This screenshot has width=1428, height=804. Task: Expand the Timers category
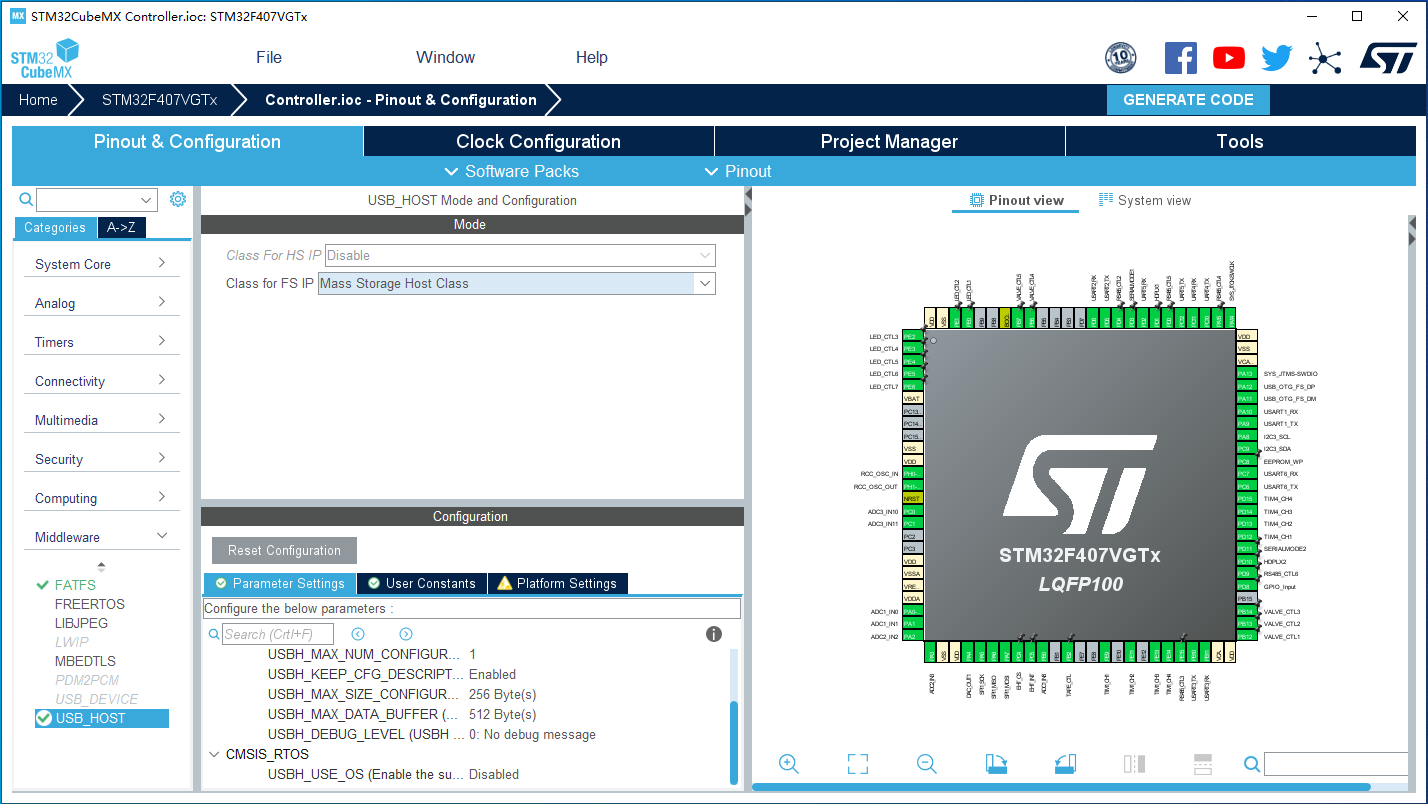coord(100,342)
